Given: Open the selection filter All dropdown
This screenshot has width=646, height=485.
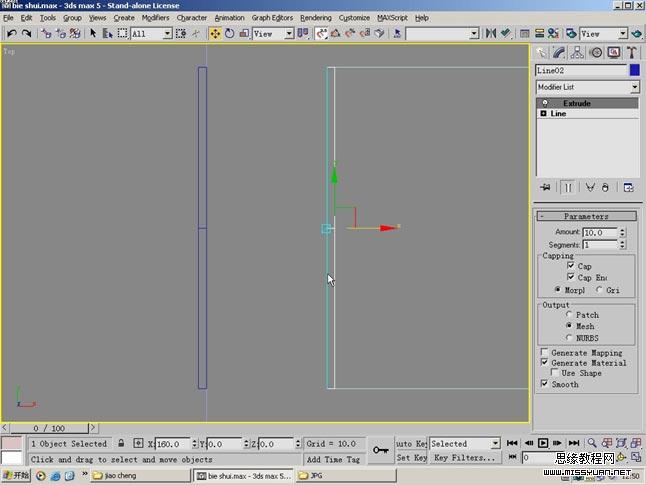Looking at the screenshot, I should tap(167, 33).
